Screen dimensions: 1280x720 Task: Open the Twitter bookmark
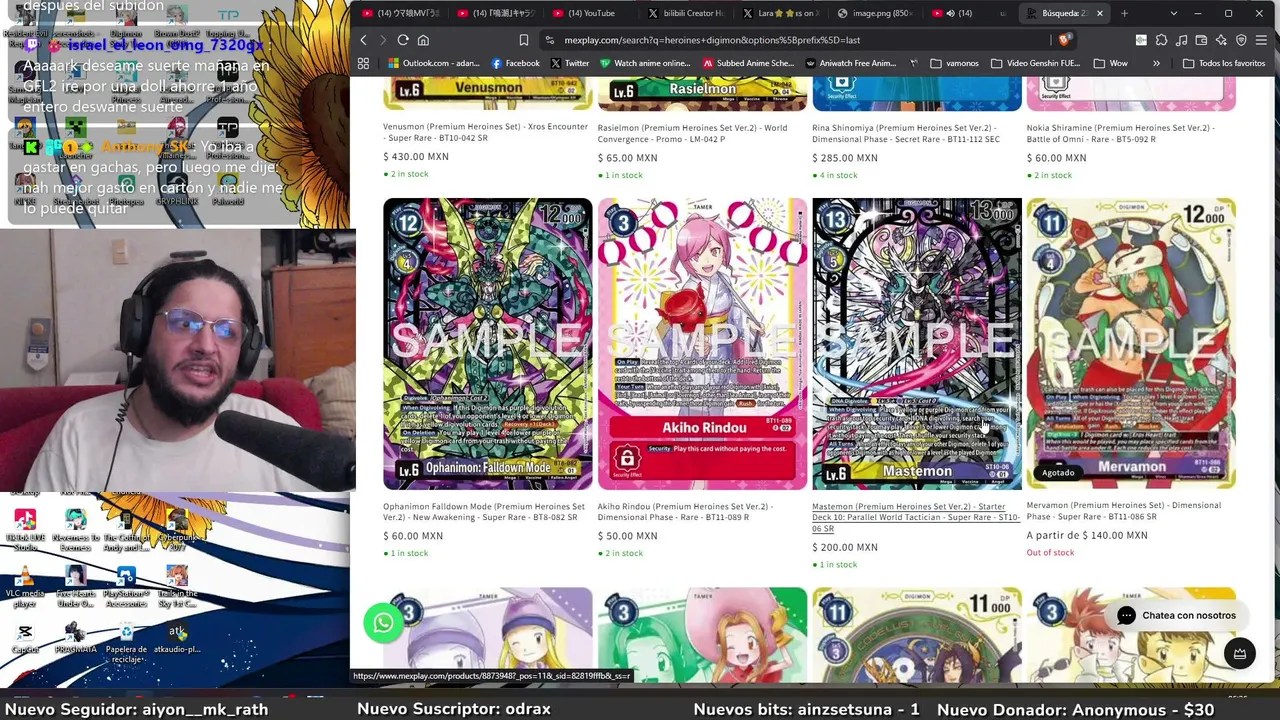[x=570, y=63]
